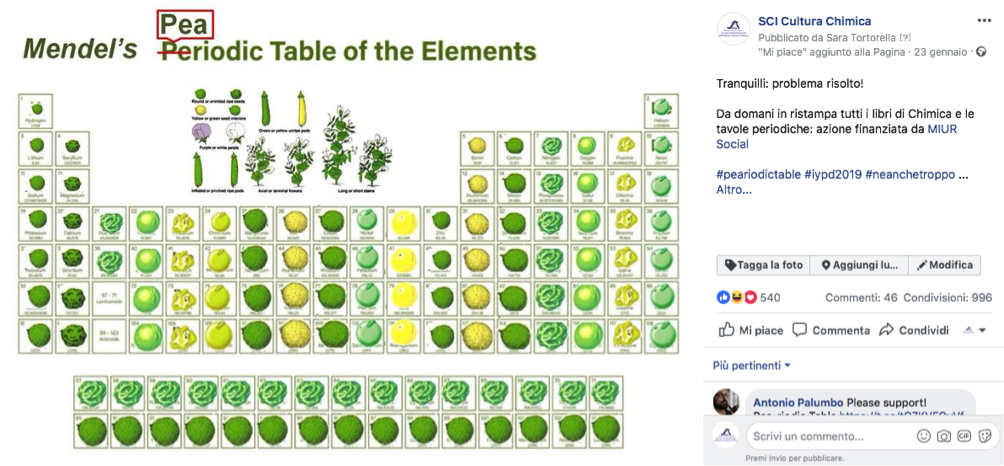Screen dimensions: 1004x466
Task: Click the Commenta speech bubble icon
Action: (x=800, y=330)
